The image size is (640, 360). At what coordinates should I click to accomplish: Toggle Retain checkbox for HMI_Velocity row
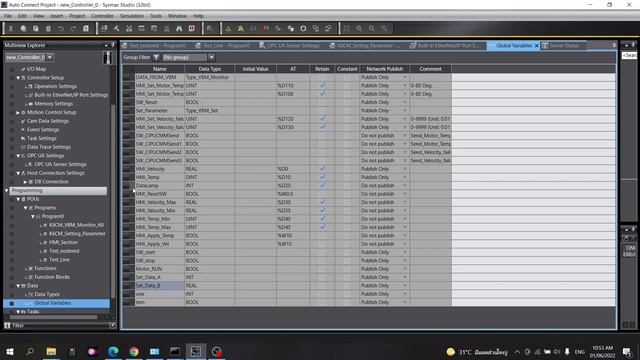tap(322, 169)
